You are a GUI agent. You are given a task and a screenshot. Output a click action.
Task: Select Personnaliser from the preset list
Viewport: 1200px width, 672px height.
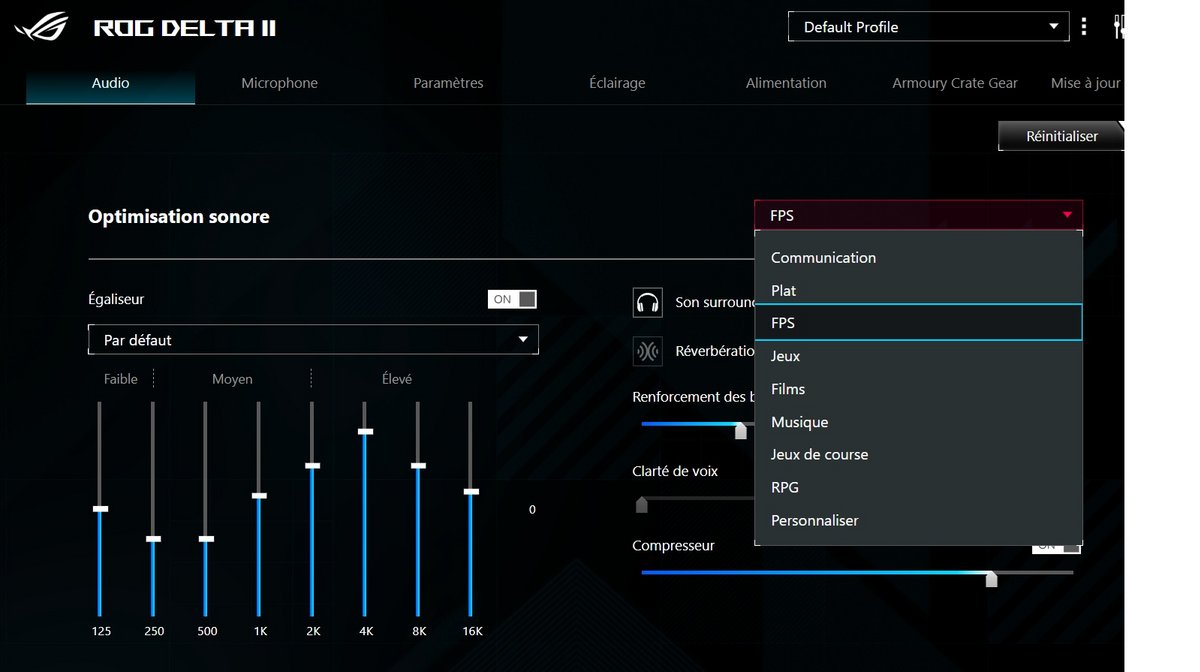pos(918,520)
